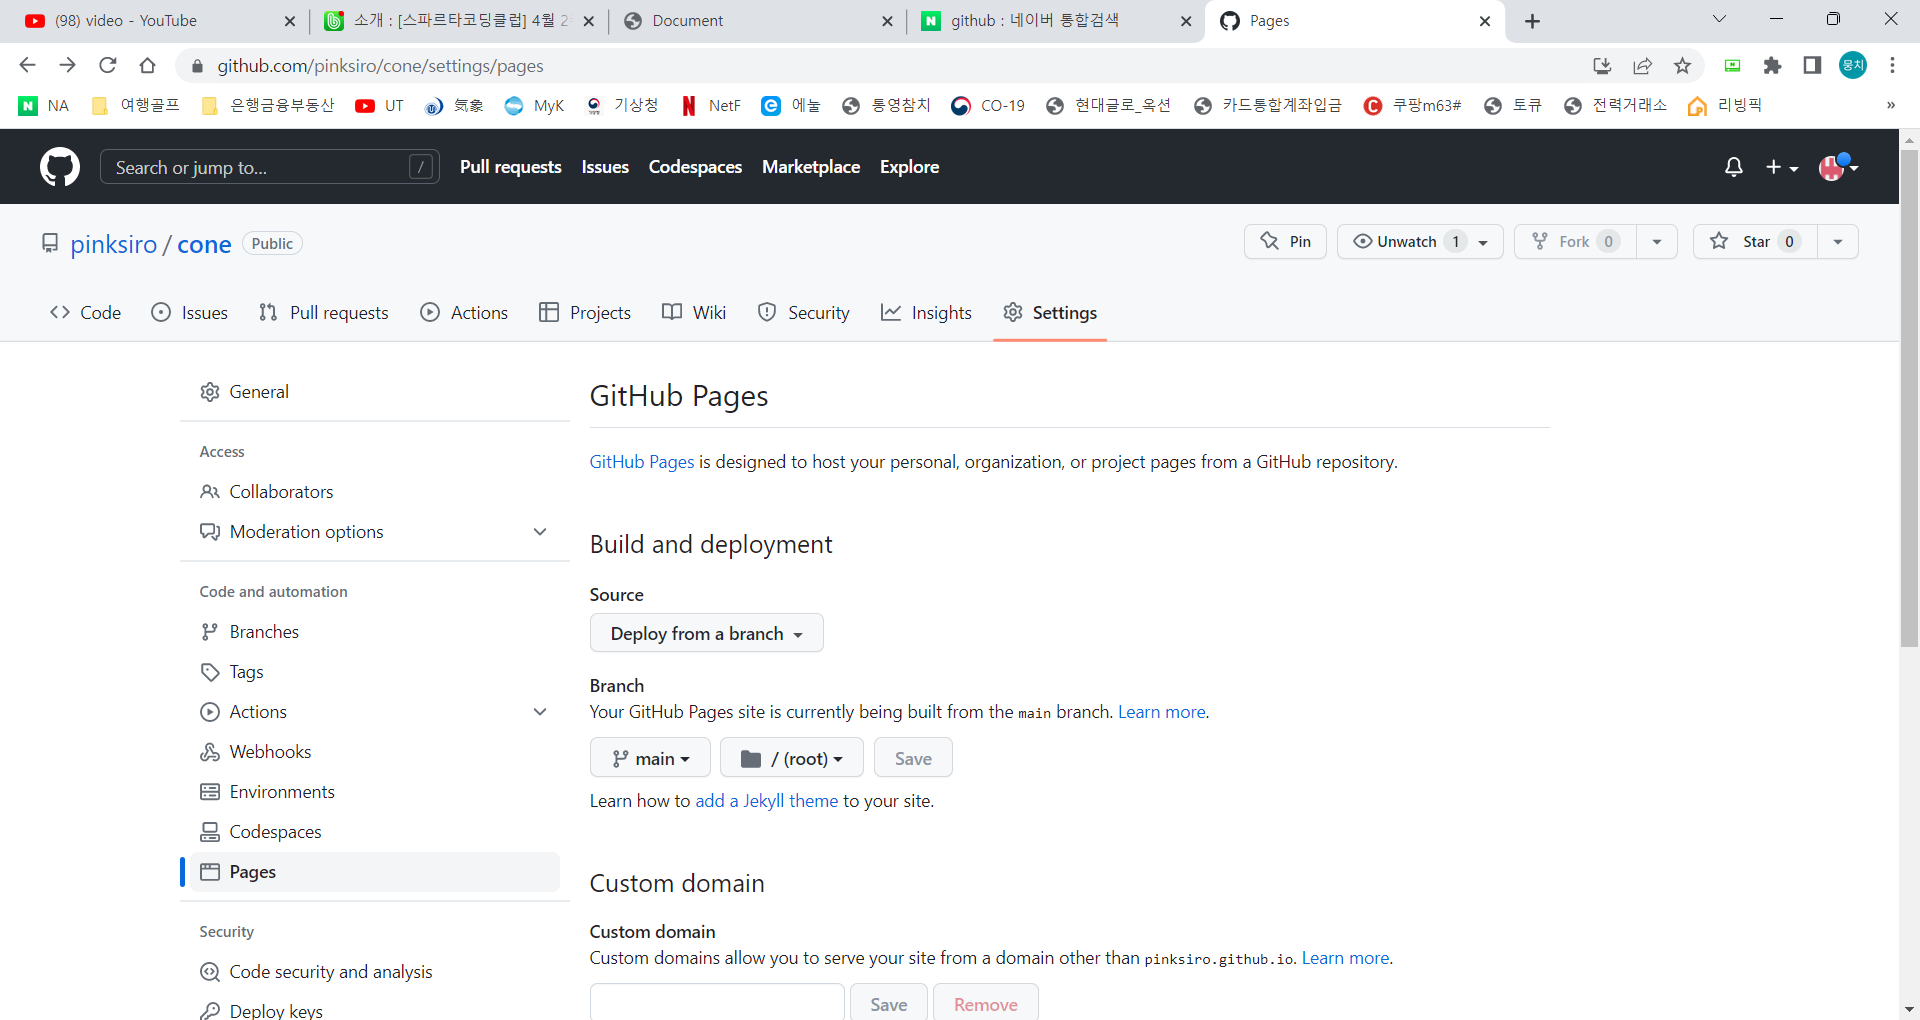Open the main branch selector
Screen dimensions: 1920x1020
(x=650, y=758)
